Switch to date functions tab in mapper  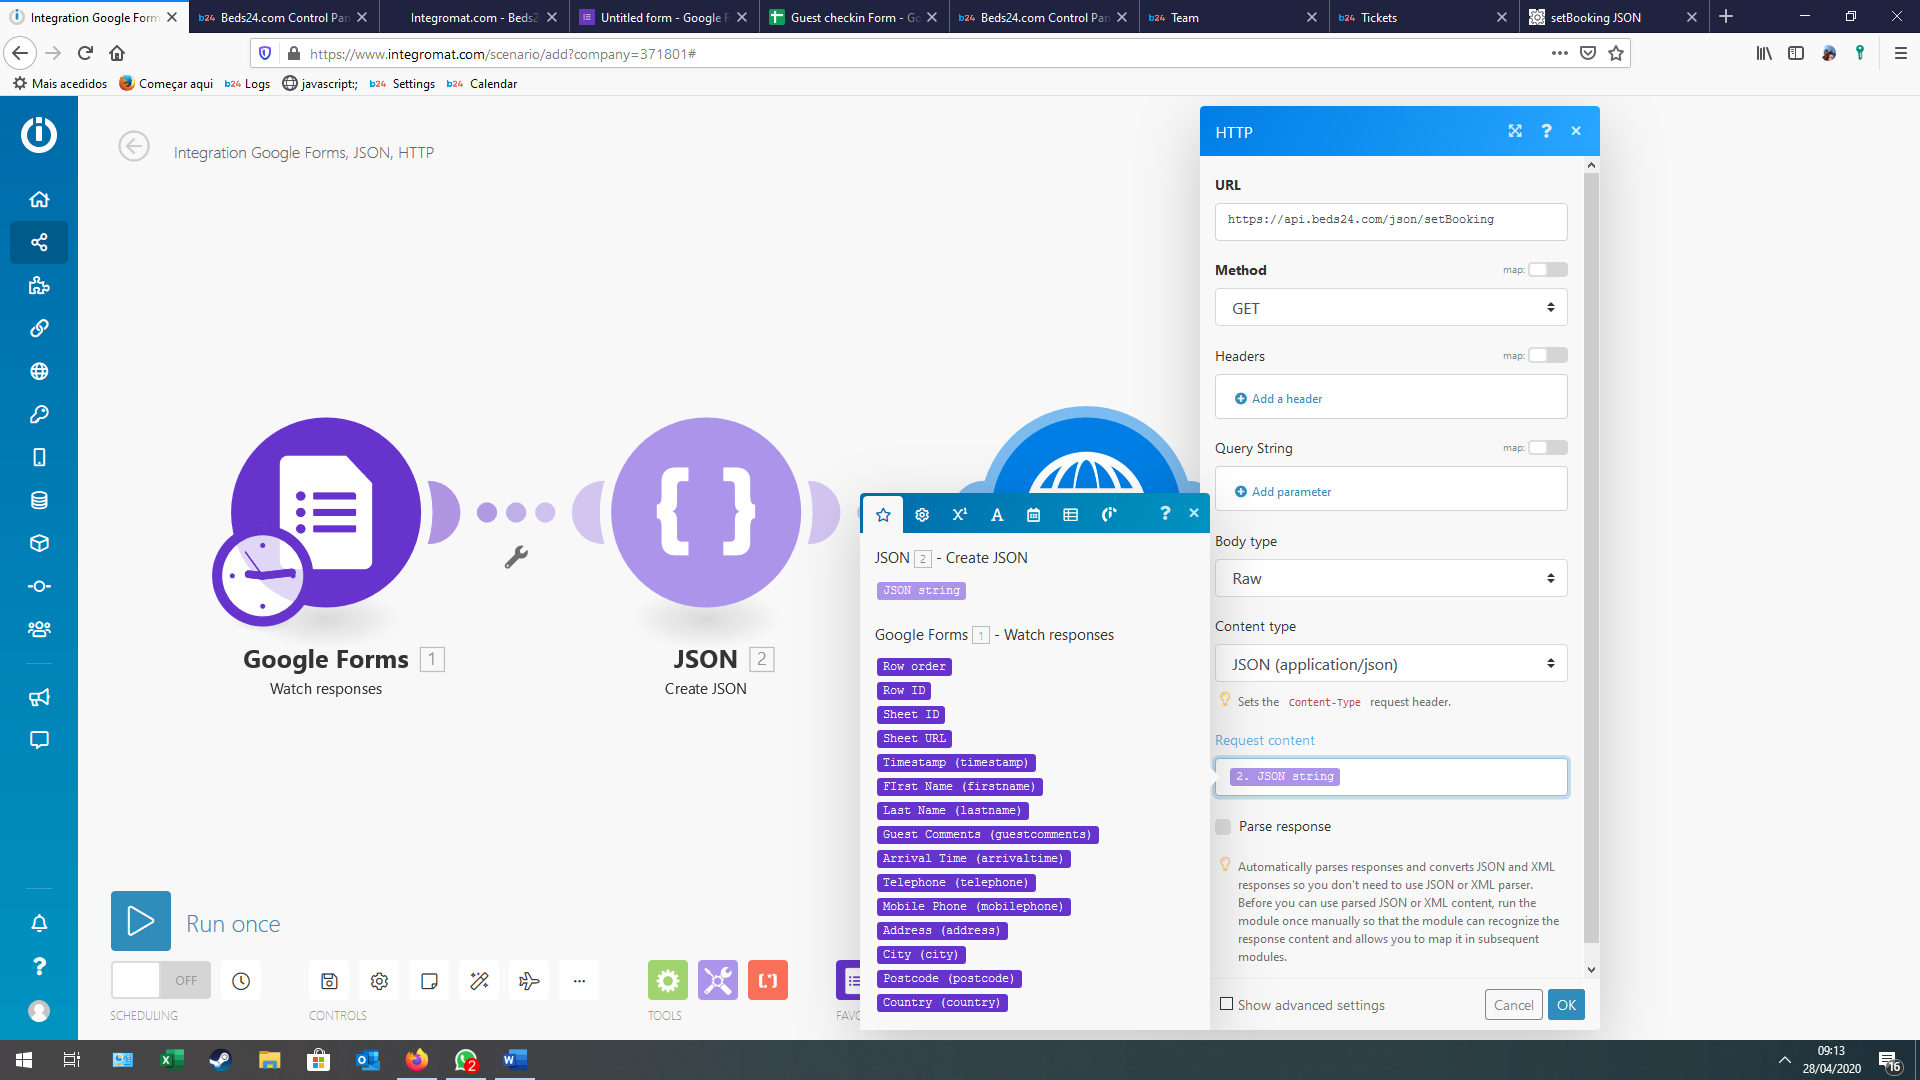(x=1034, y=514)
